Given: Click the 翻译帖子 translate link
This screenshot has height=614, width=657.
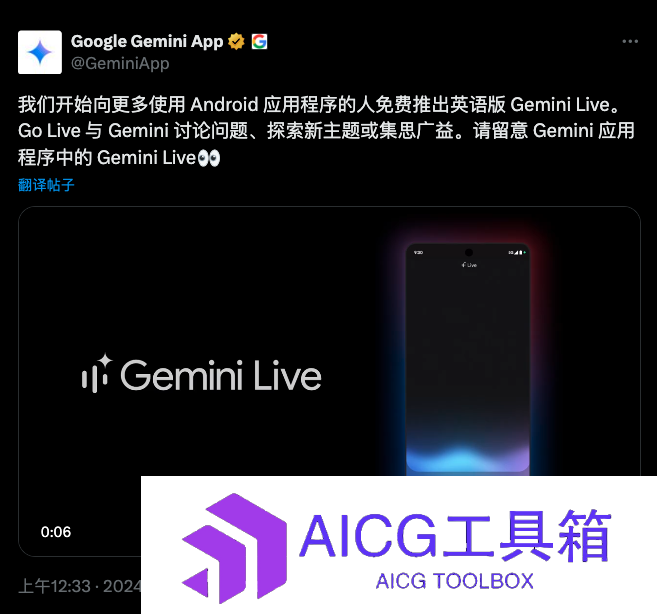Looking at the screenshot, I should pyautogui.click(x=46, y=185).
